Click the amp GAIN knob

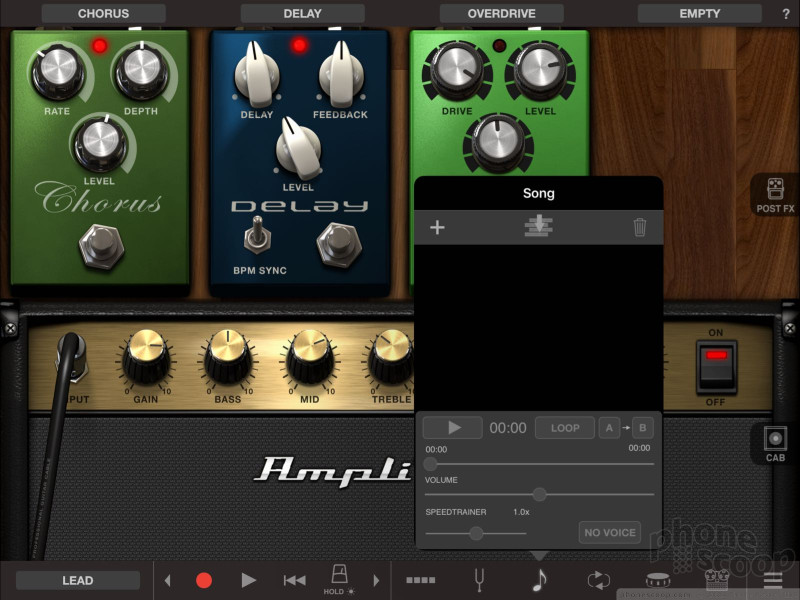point(146,357)
